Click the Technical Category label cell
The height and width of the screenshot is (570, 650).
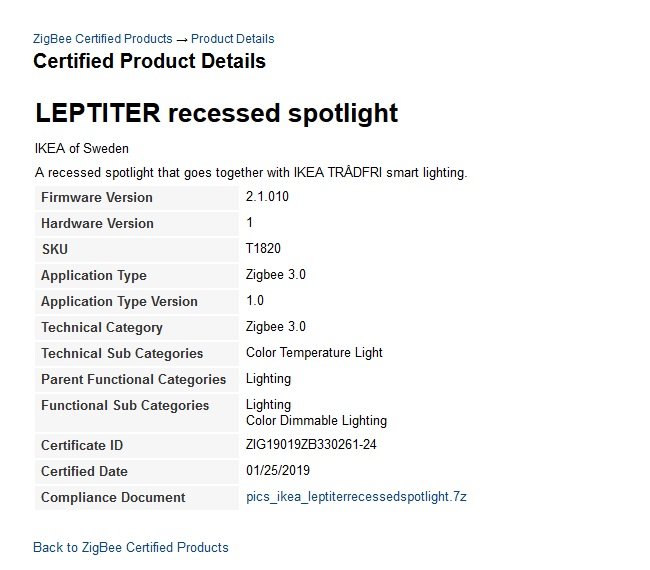[137, 328]
